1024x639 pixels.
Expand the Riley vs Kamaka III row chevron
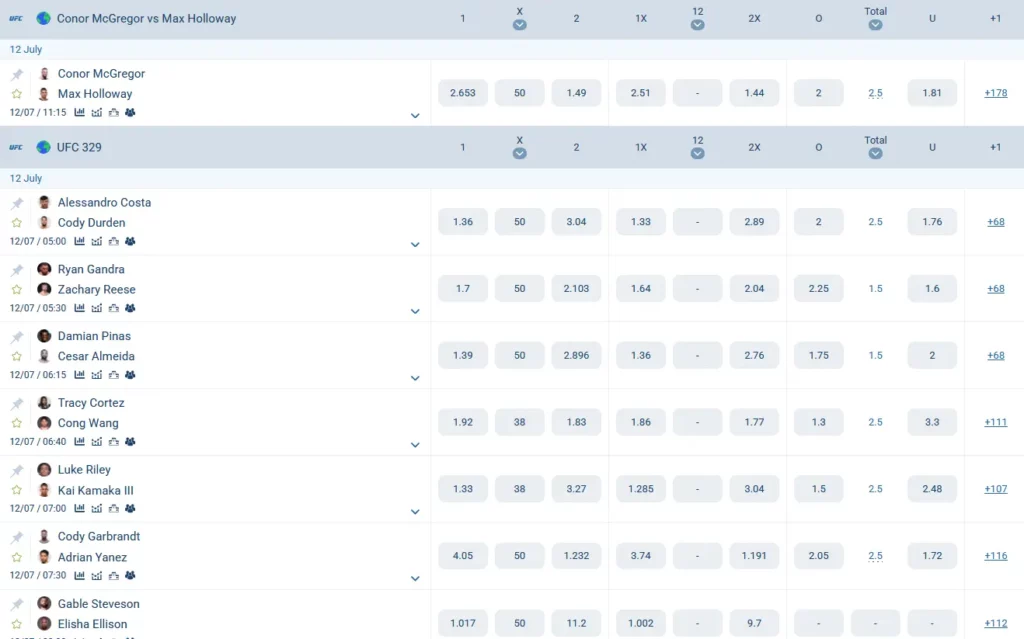[415, 512]
